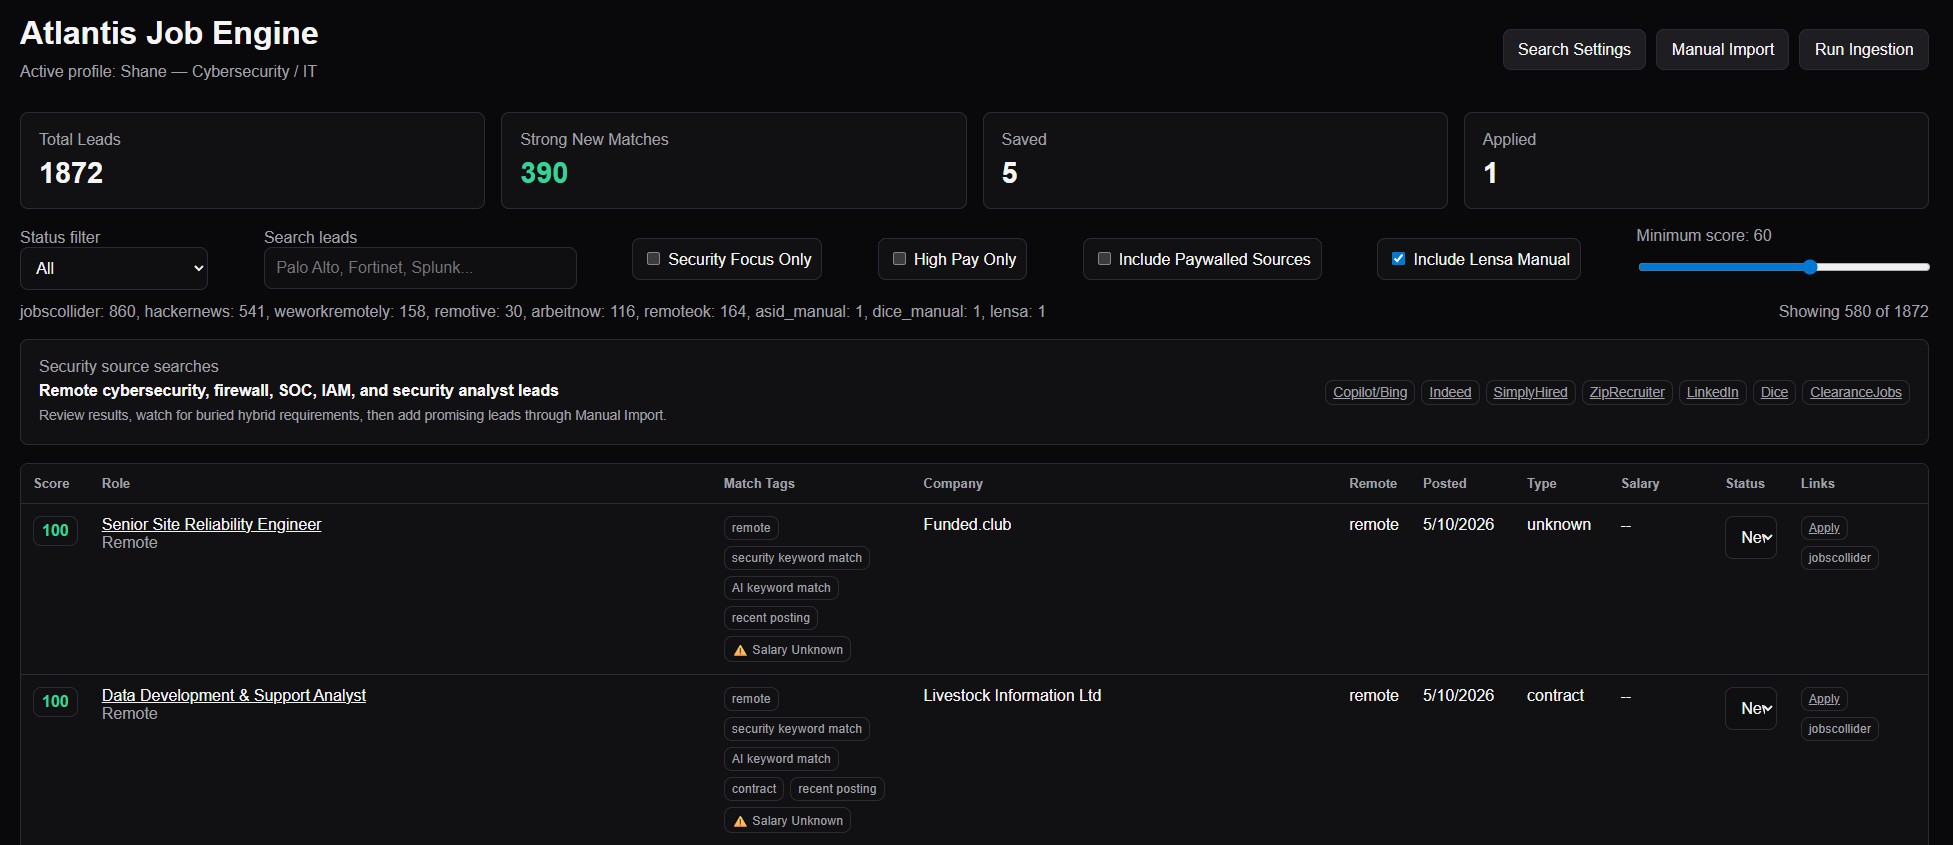
Task: Click the Applied count card
Action: (1696, 160)
